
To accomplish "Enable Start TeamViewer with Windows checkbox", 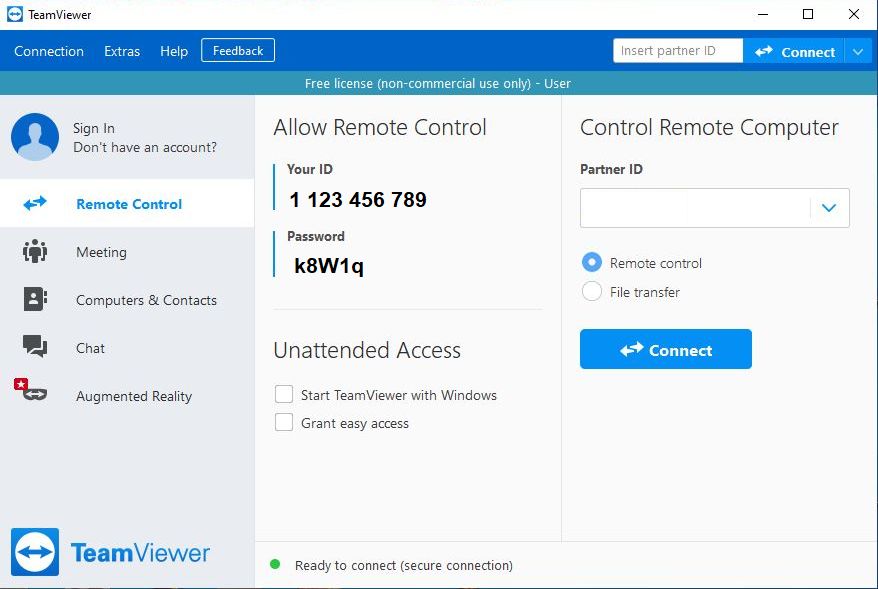I will point(284,395).
